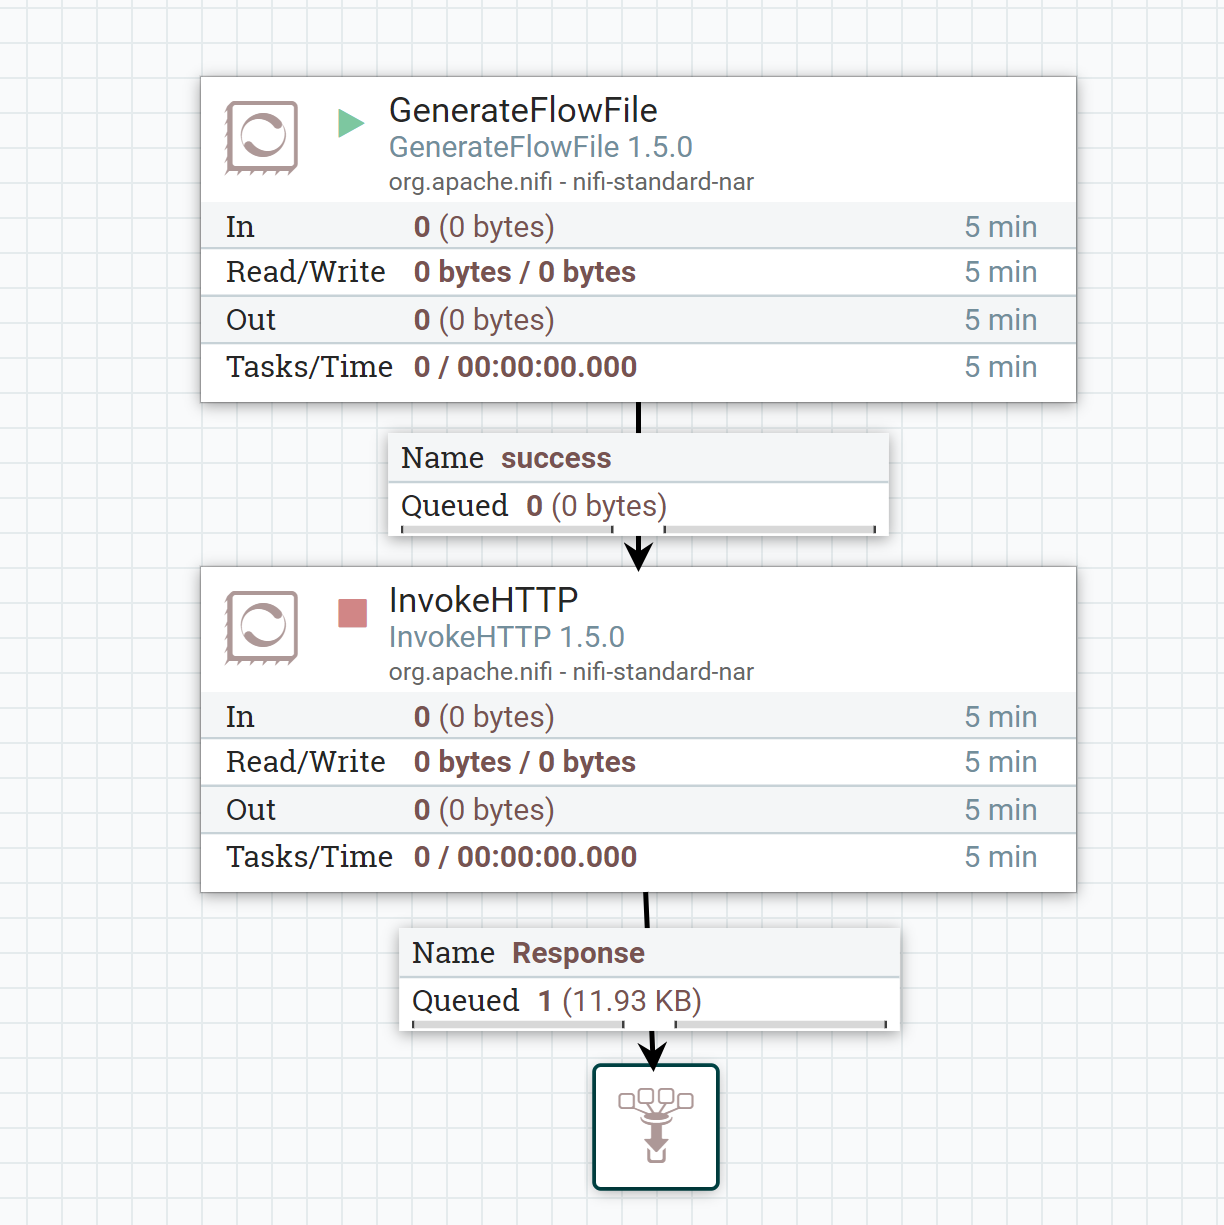Image resolution: width=1224 pixels, height=1225 pixels.
Task: Click the 5 min In statistic row of InvokeHTTP
Action: [x=1001, y=716]
